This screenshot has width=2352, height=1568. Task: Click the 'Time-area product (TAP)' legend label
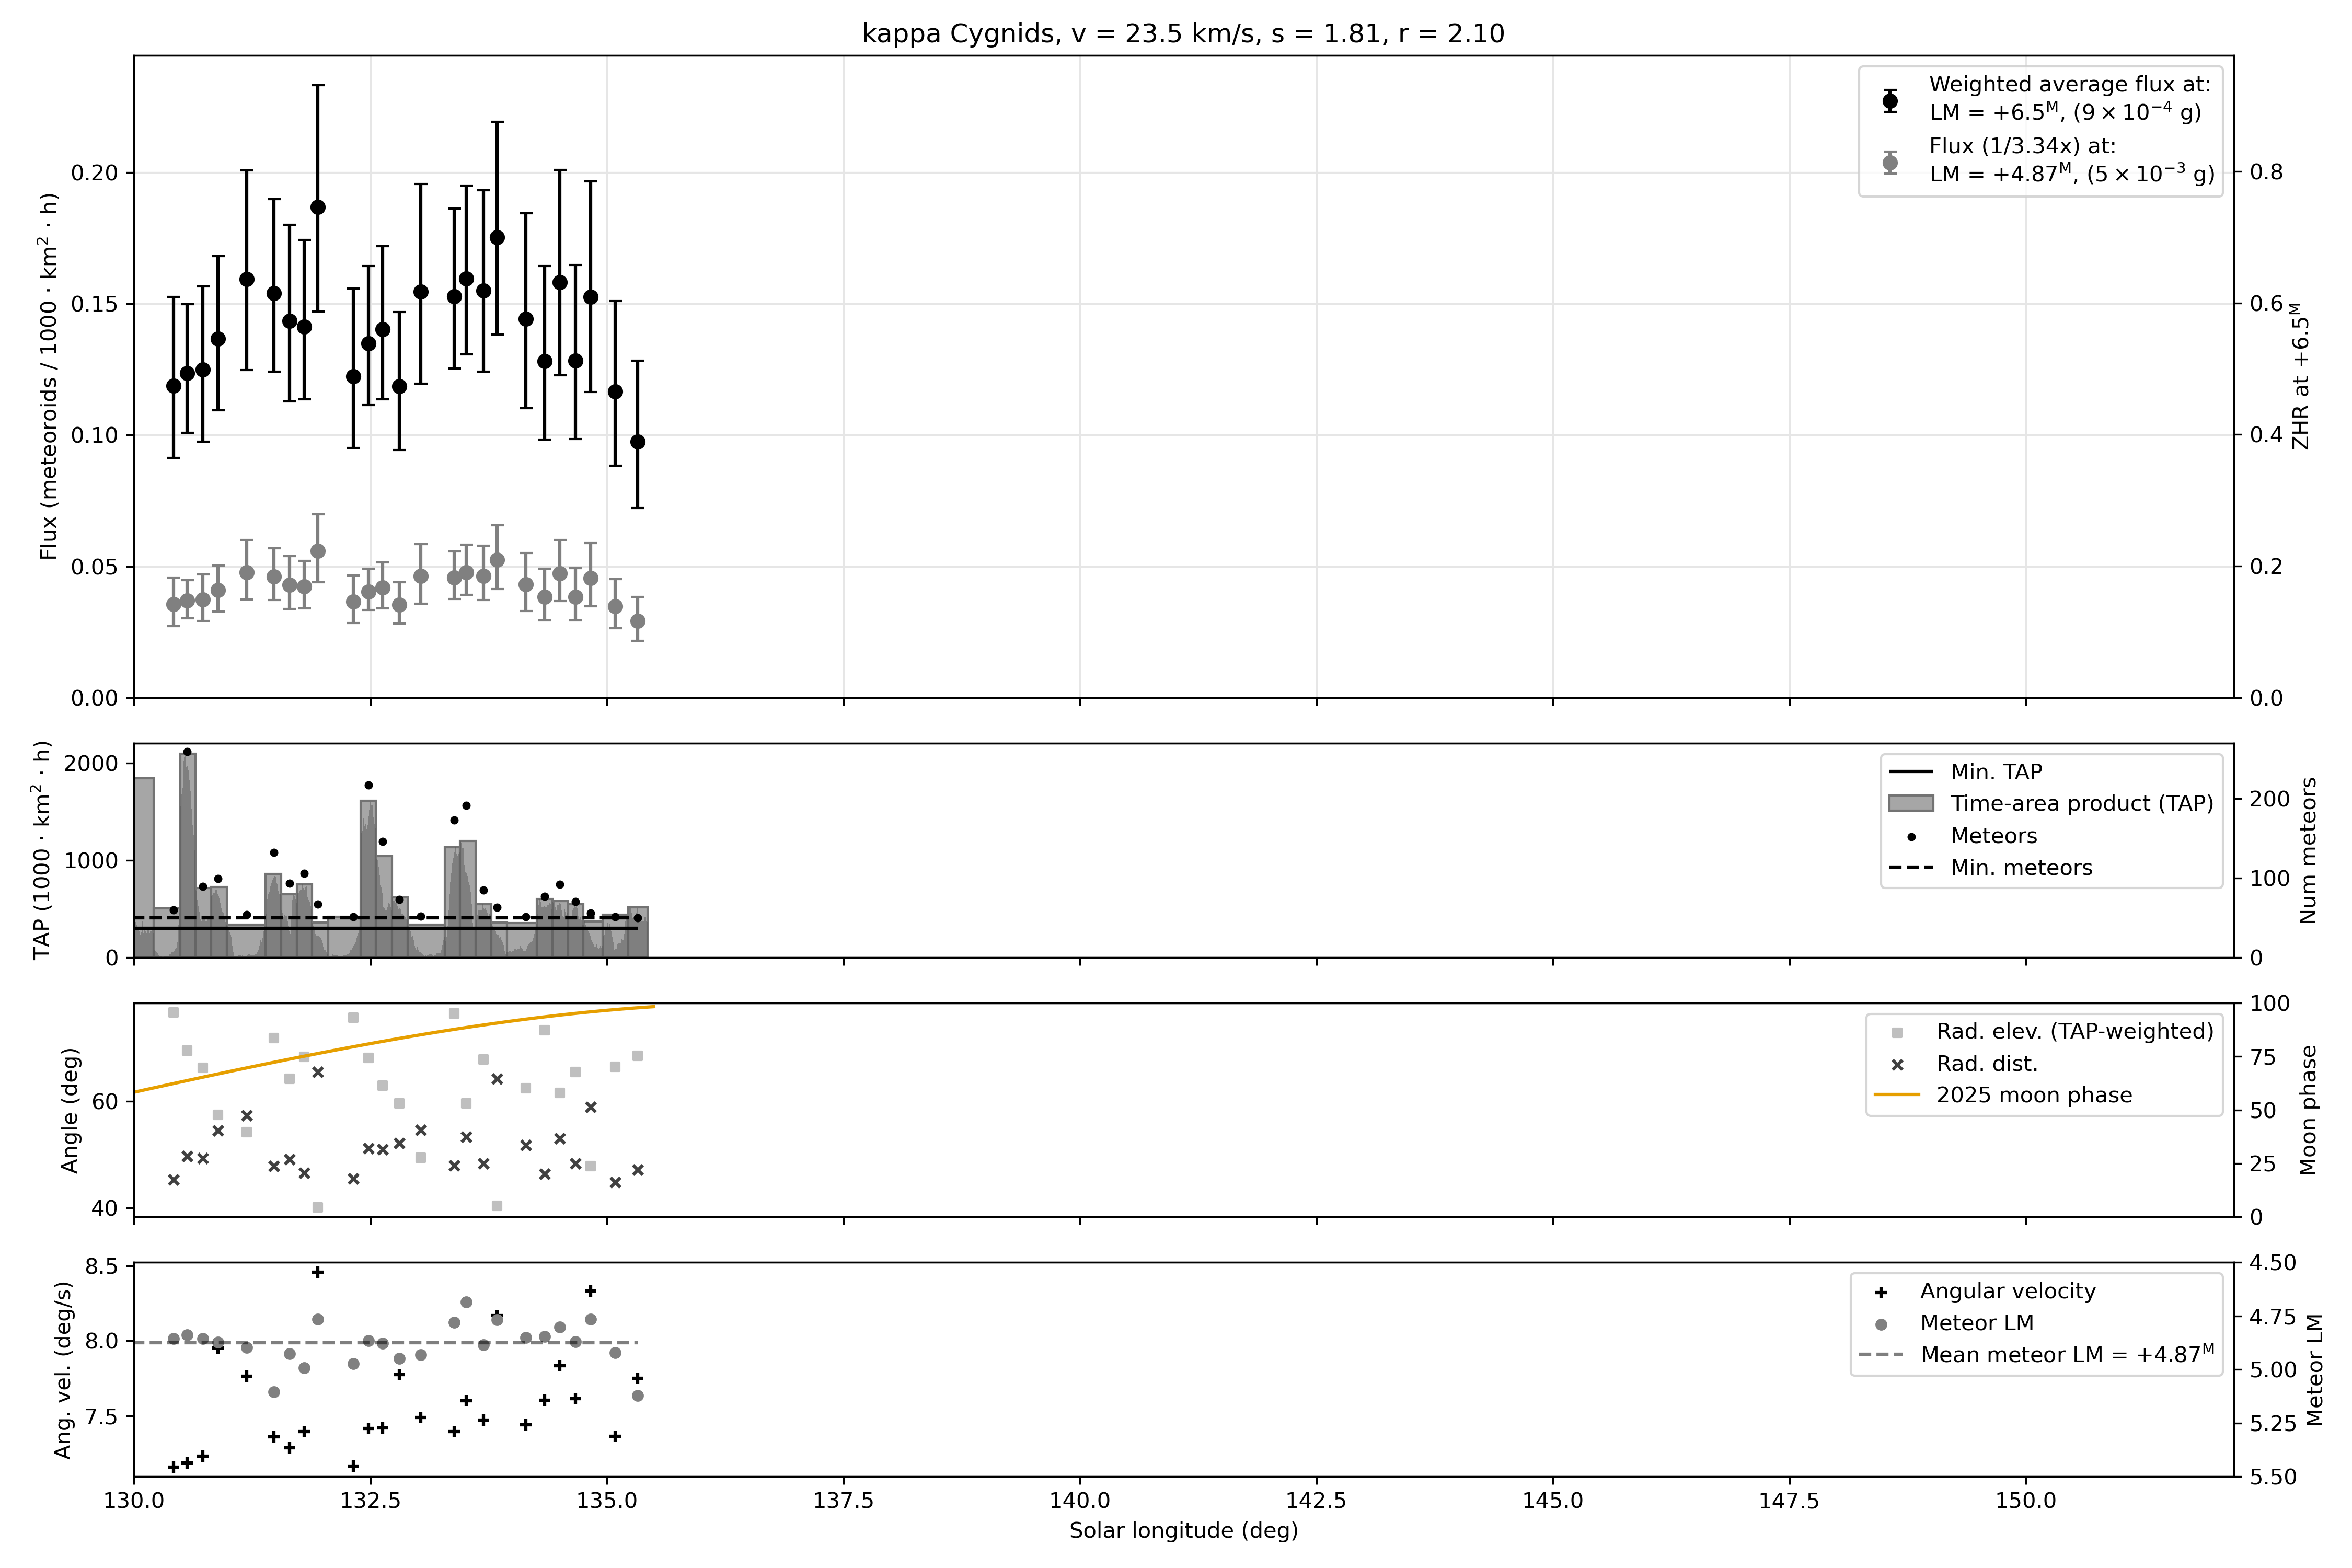click(x=2082, y=804)
